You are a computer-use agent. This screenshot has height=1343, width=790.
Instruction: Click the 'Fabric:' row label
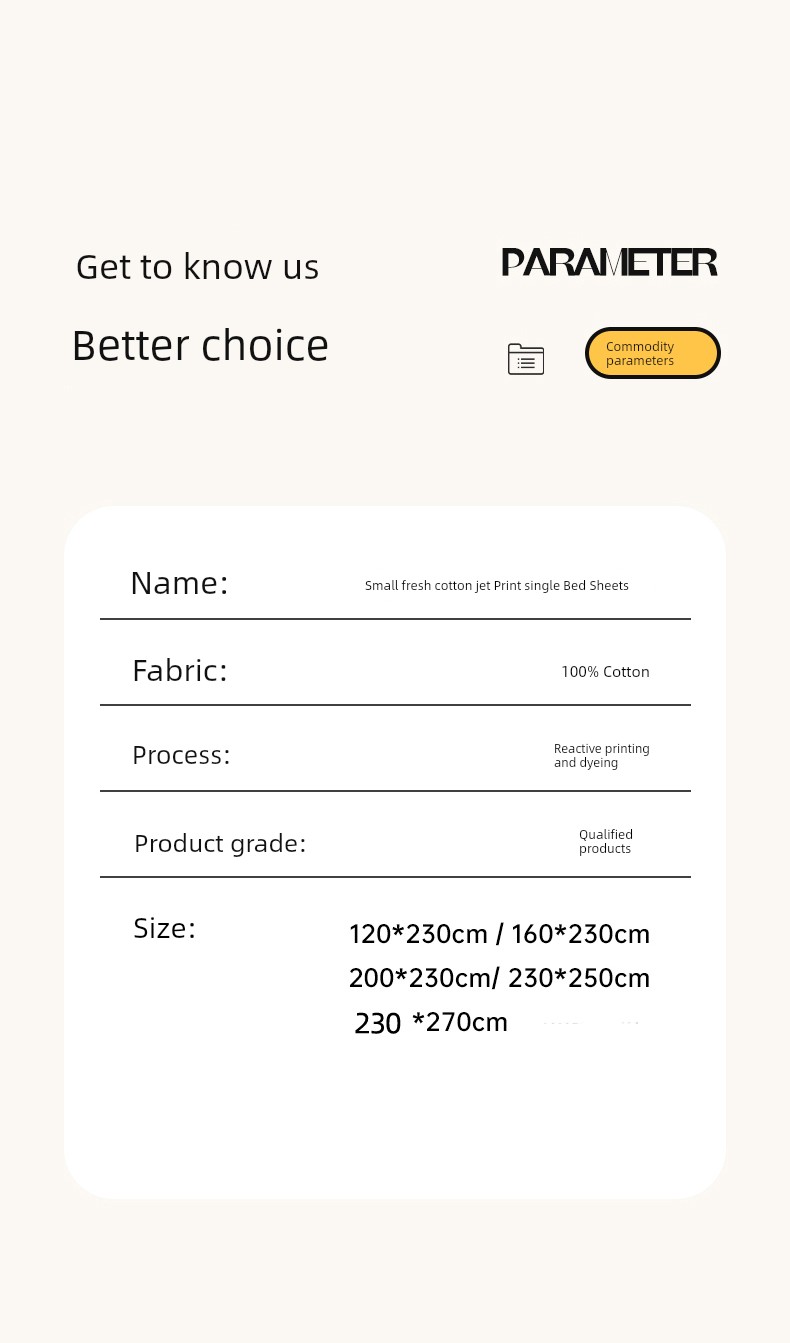pyautogui.click(x=180, y=670)
